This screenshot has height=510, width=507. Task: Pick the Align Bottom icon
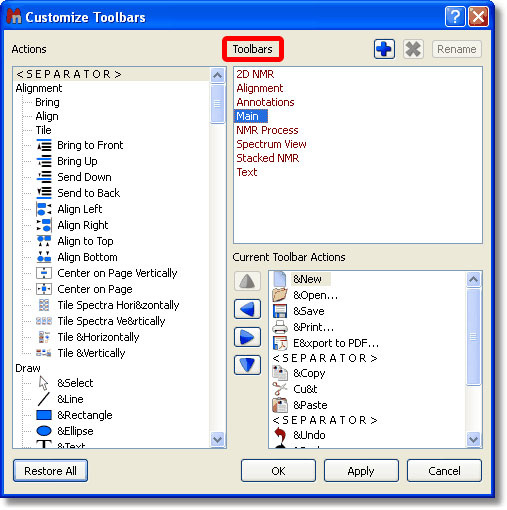44,257
